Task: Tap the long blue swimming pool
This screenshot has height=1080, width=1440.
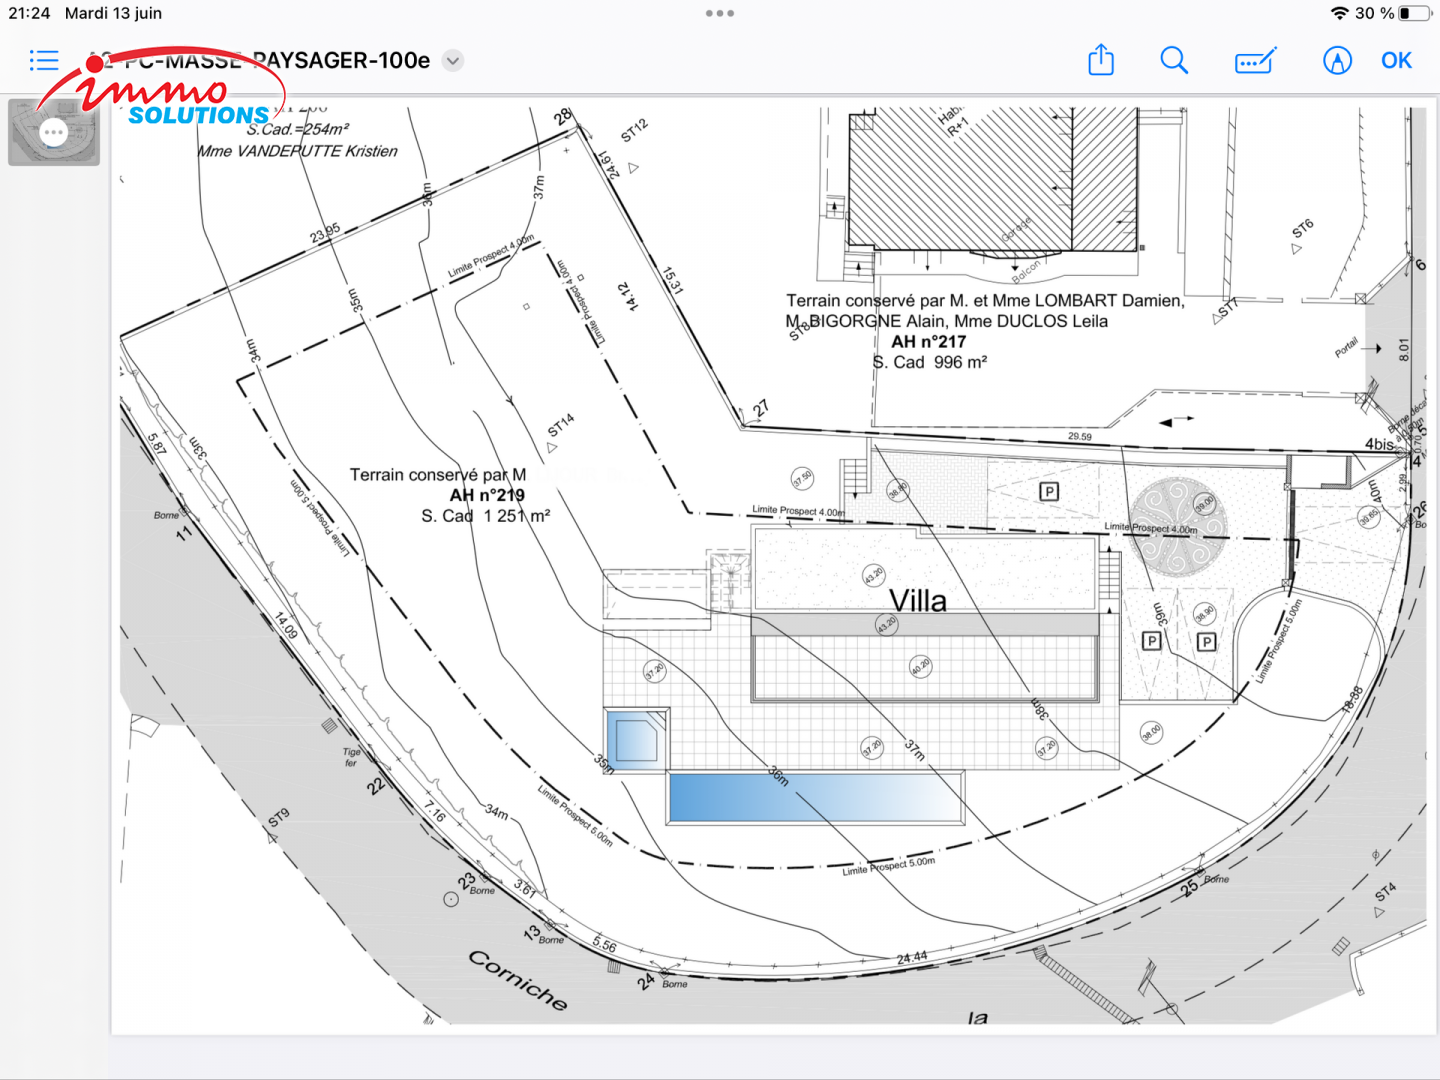Action: point(815,797)
